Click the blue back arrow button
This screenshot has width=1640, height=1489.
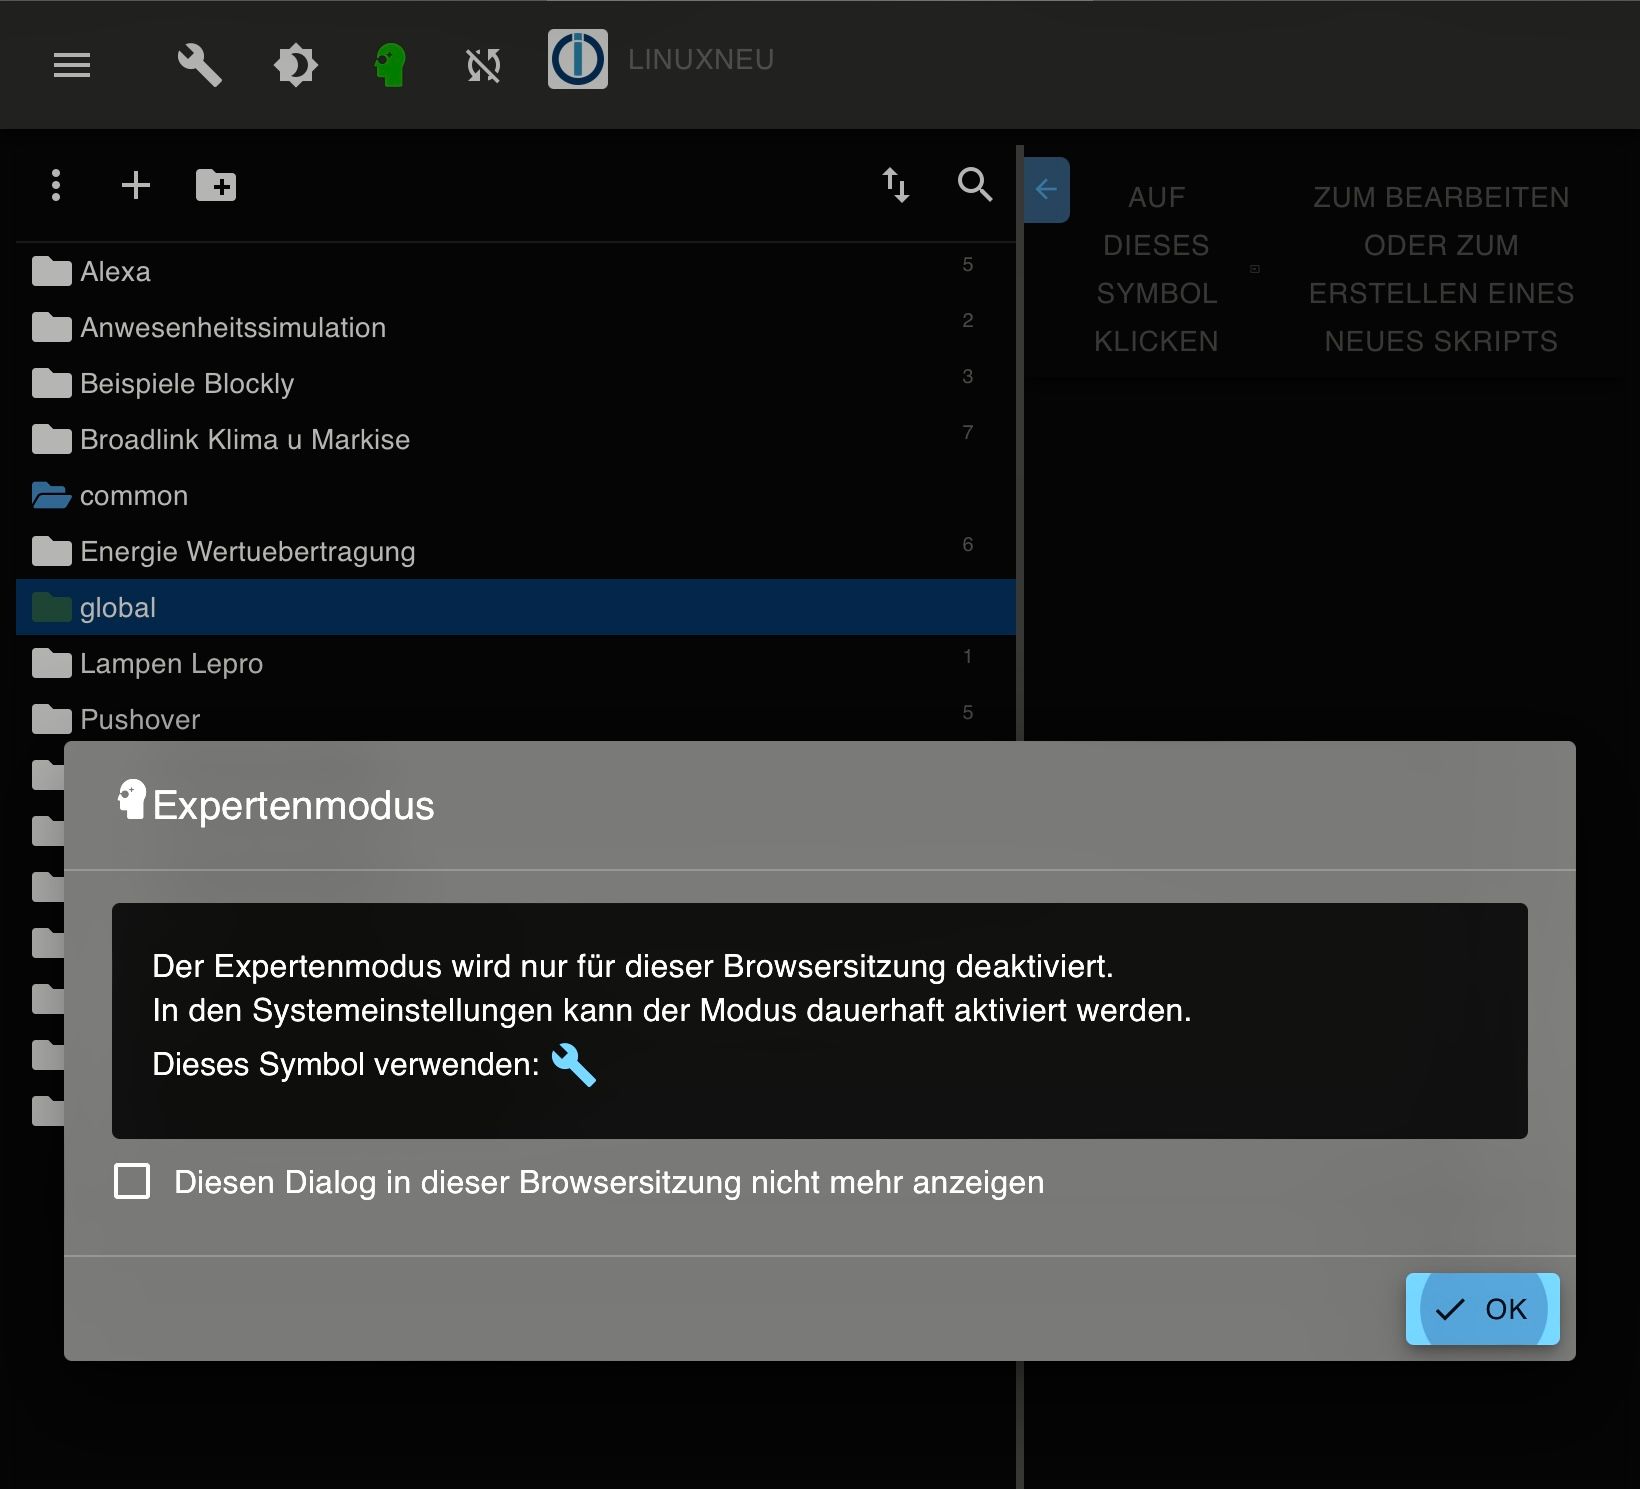click(x=1047, y=189)
